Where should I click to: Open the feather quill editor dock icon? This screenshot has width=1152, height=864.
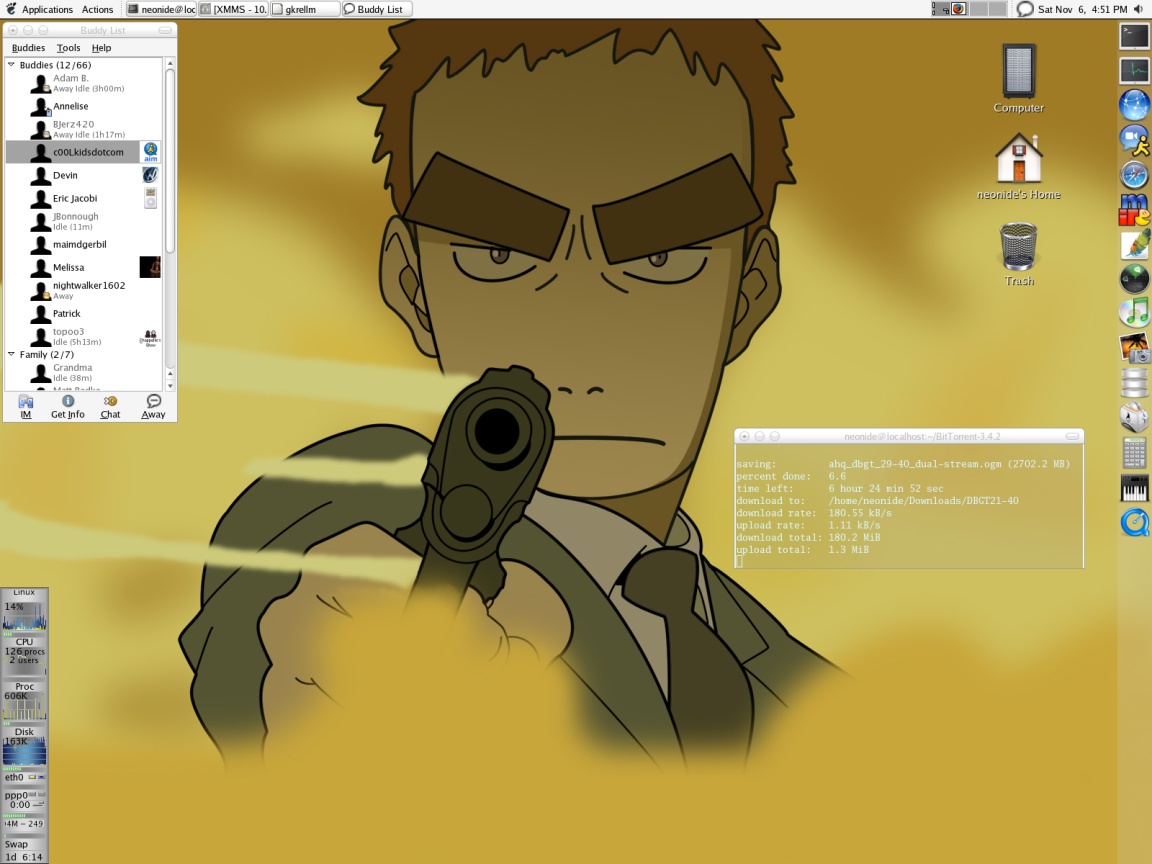pos(1134,245)
